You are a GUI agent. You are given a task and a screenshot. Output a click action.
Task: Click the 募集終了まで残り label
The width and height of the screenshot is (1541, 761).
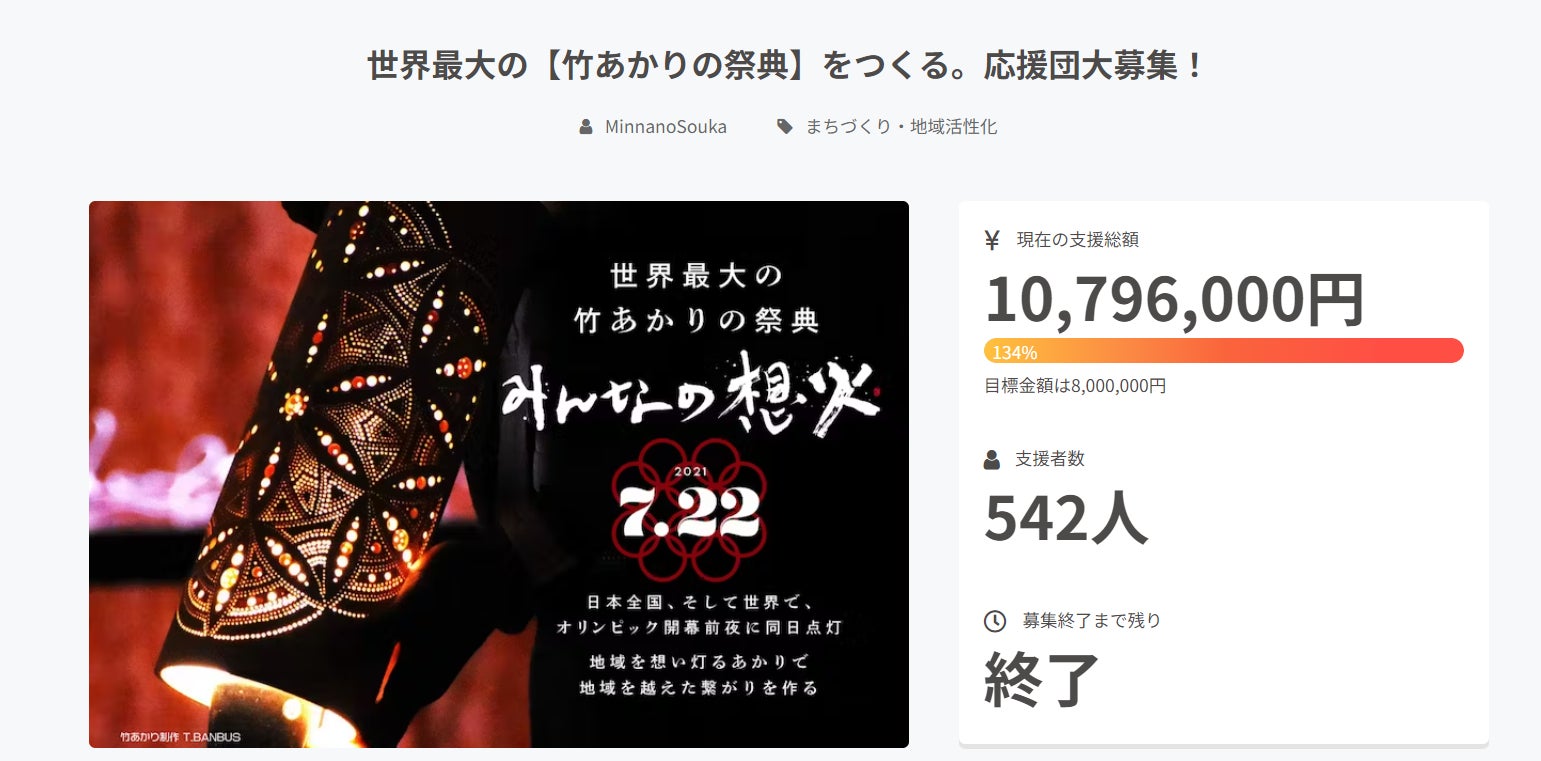coord(1092,620)
